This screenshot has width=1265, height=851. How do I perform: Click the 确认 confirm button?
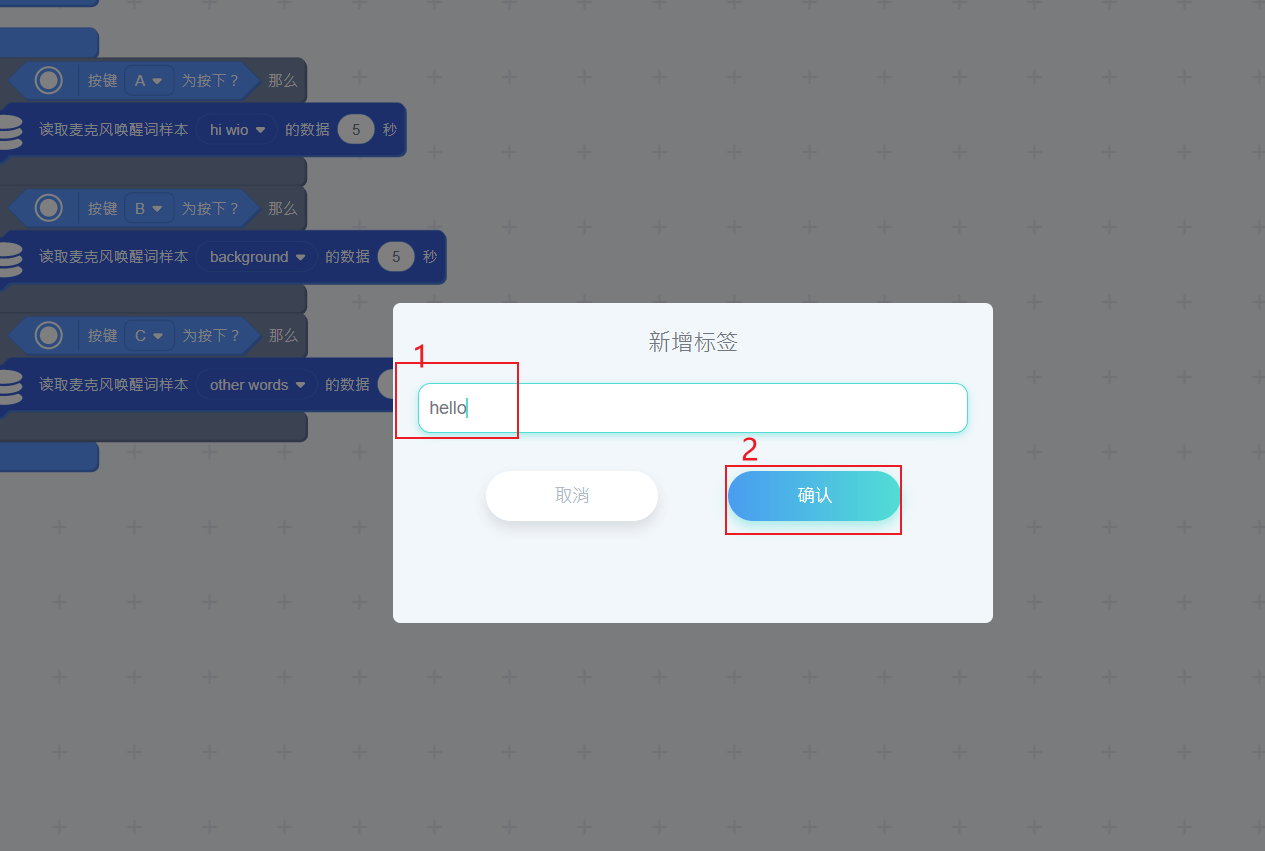click(814, 496)
